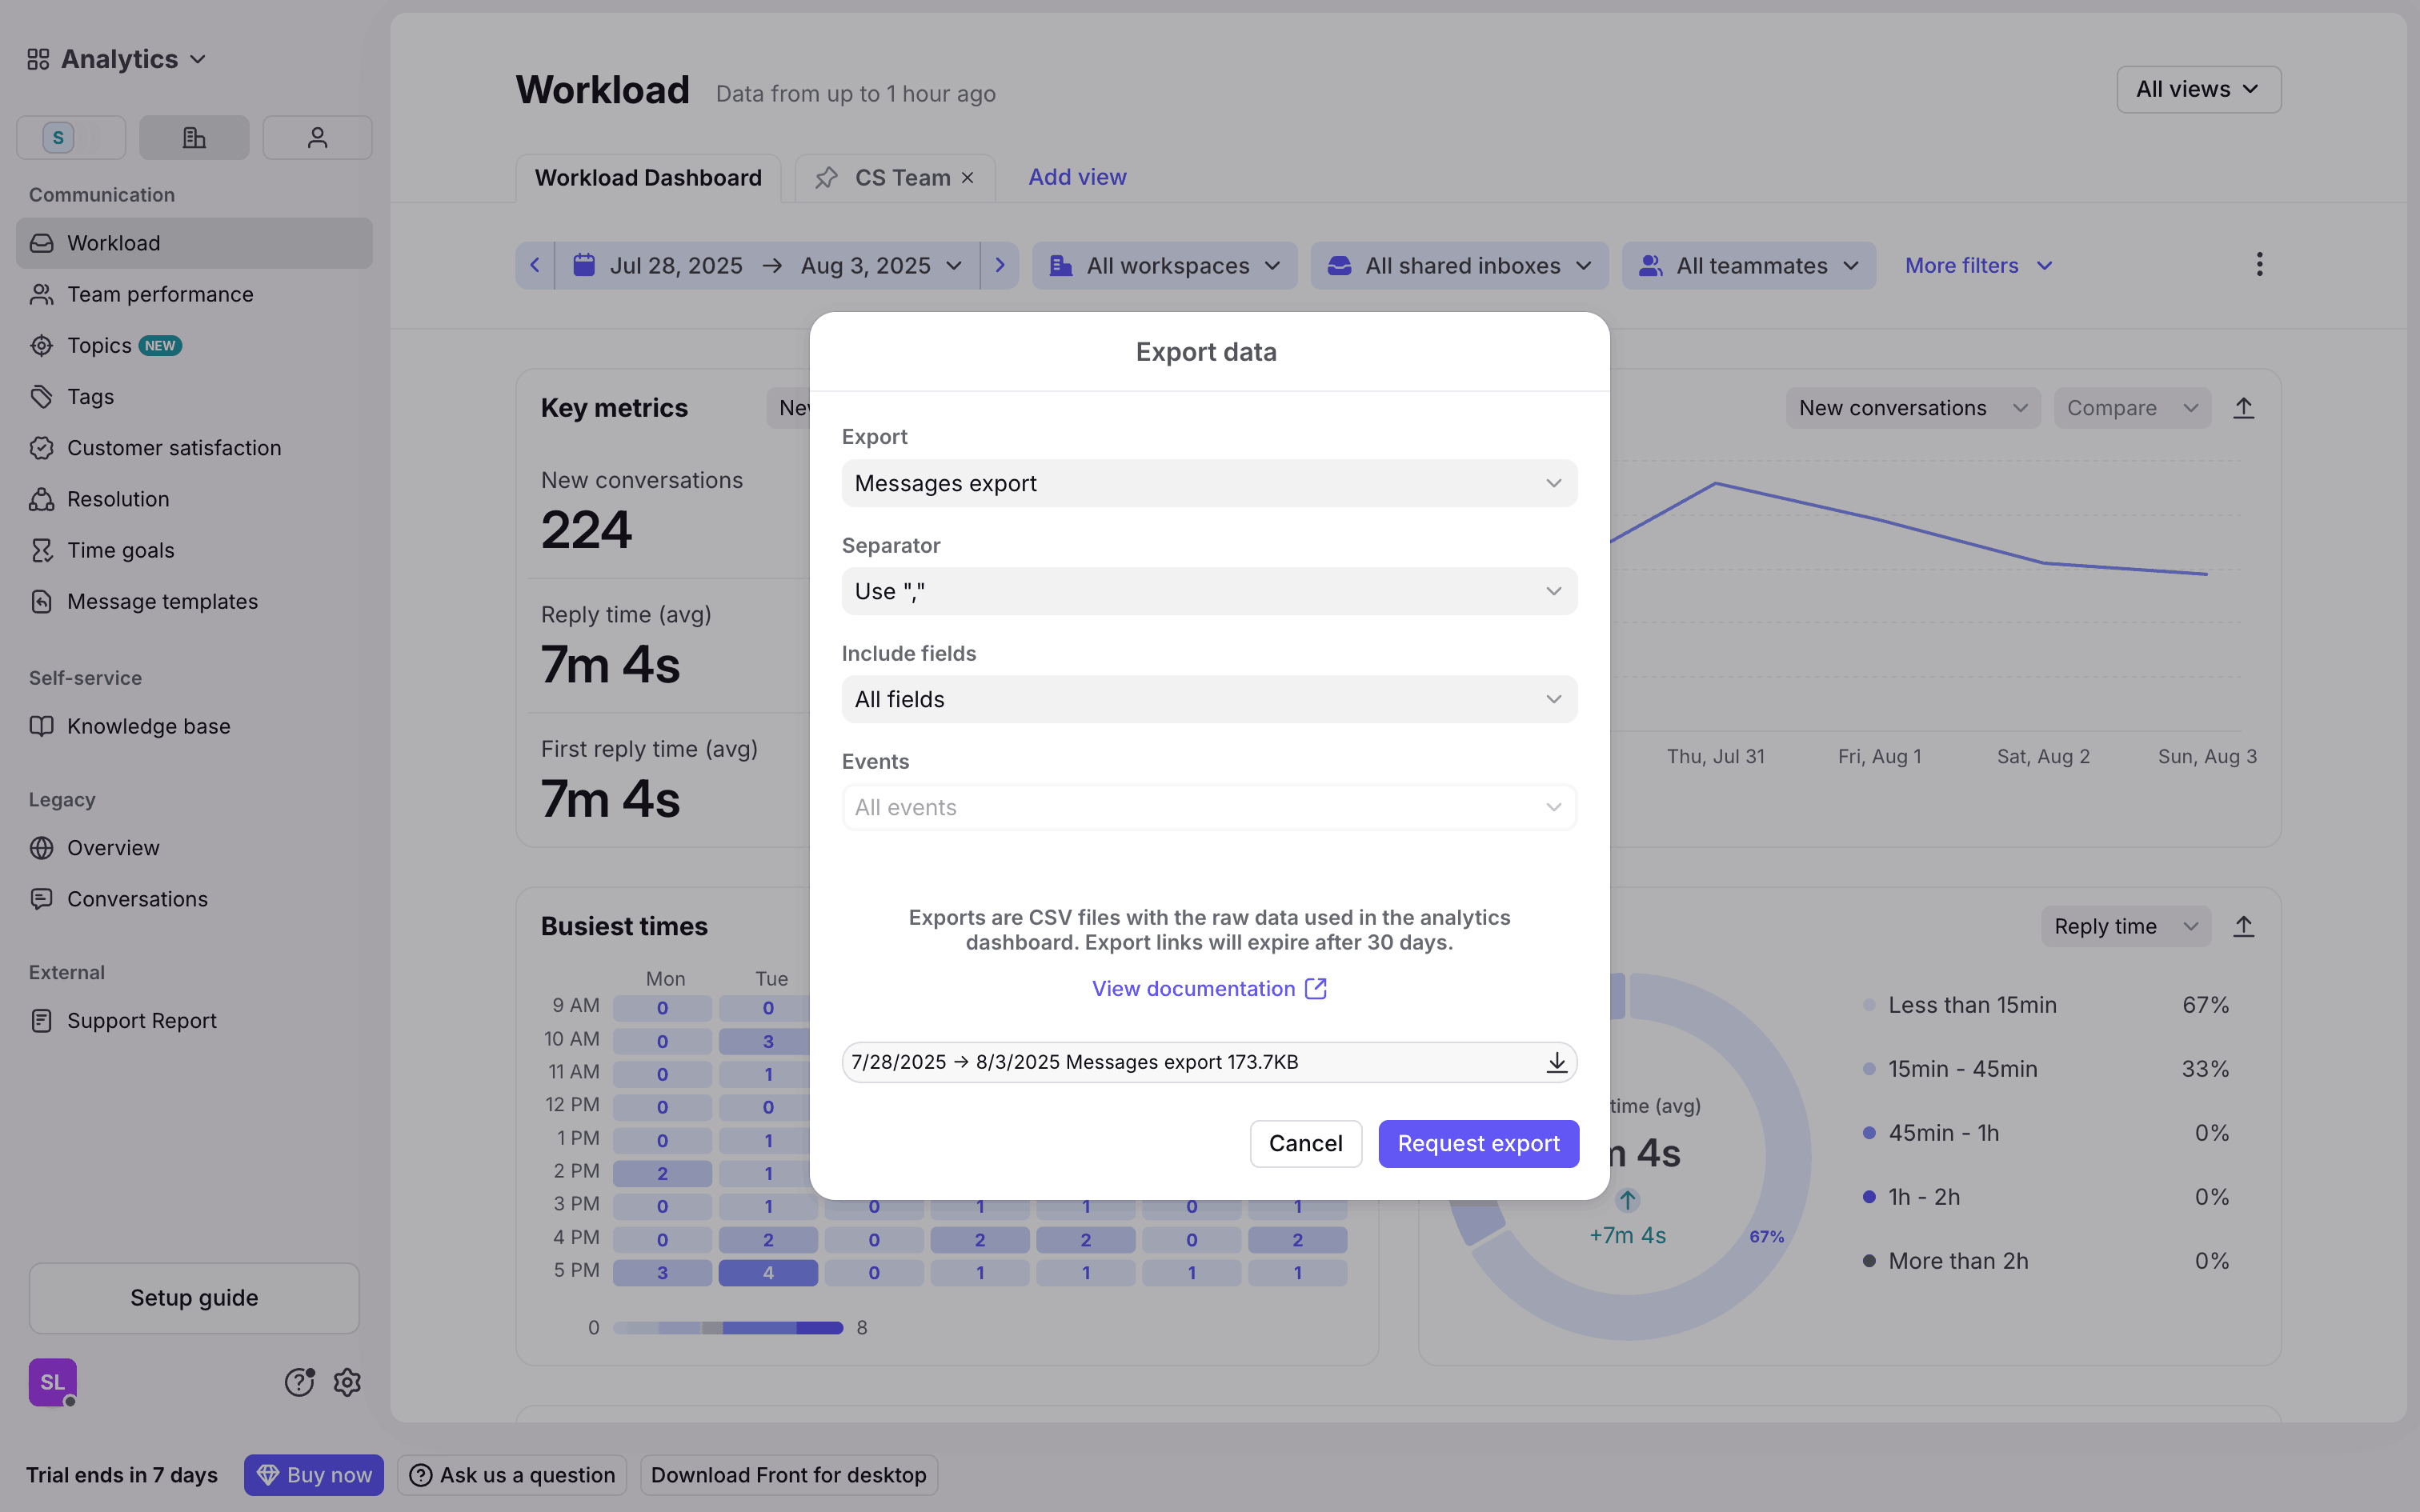The width and height of the screenshot is (2420, 1512).
Task: Click export icon beside Compare dropdown
Action: [2243, 408]
